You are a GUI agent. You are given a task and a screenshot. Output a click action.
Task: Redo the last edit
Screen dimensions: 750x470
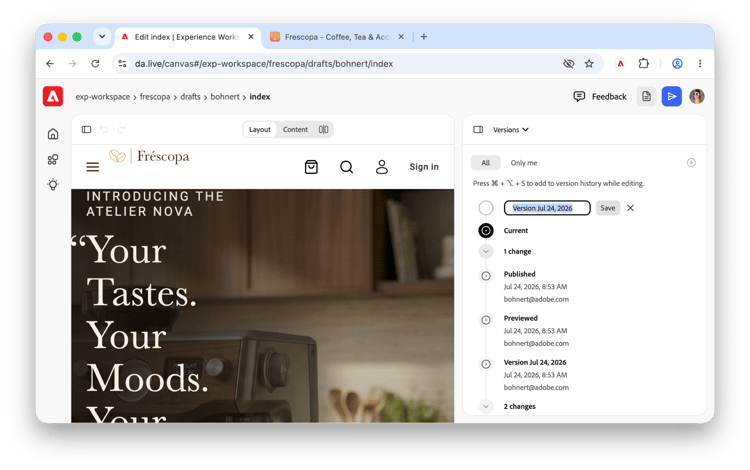[x=122, y=130]
